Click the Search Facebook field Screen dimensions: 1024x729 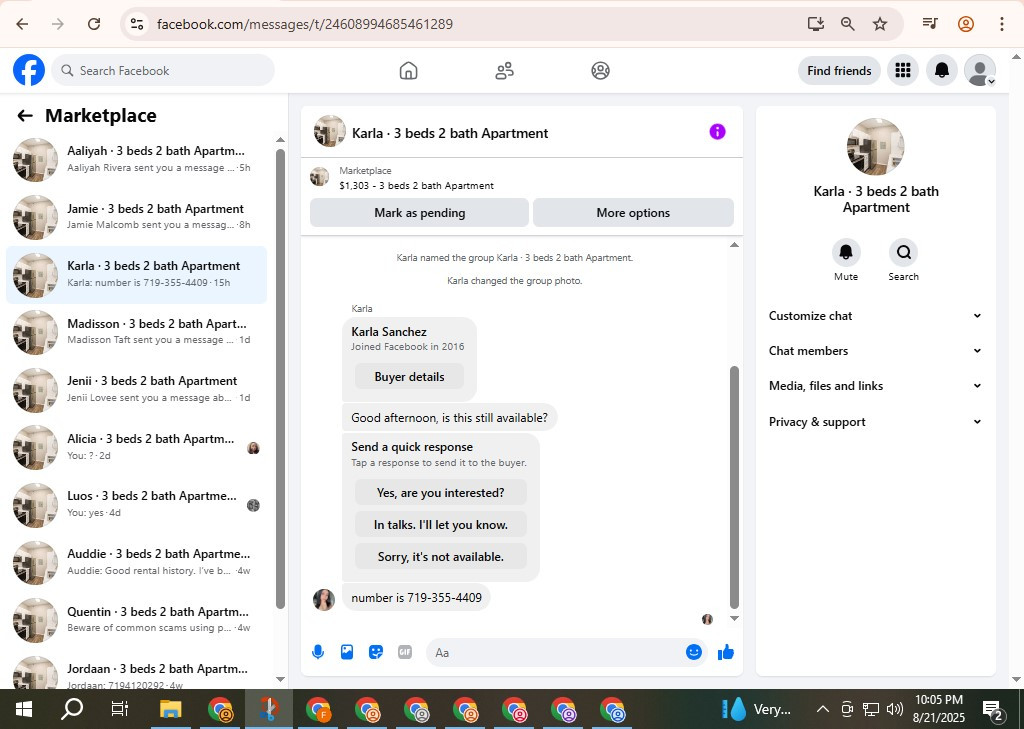(x=163, y=71)
